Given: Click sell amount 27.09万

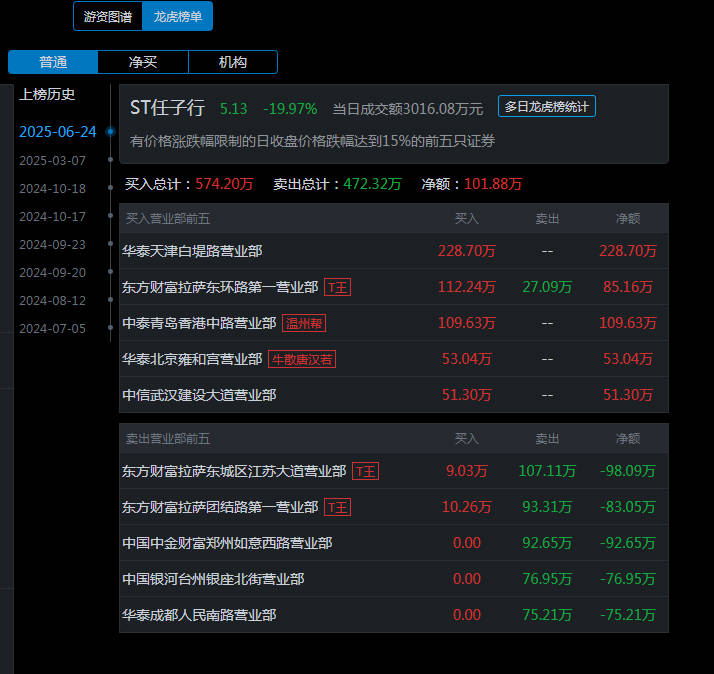Looking at the screenshot, I should [x=547, y=287].
